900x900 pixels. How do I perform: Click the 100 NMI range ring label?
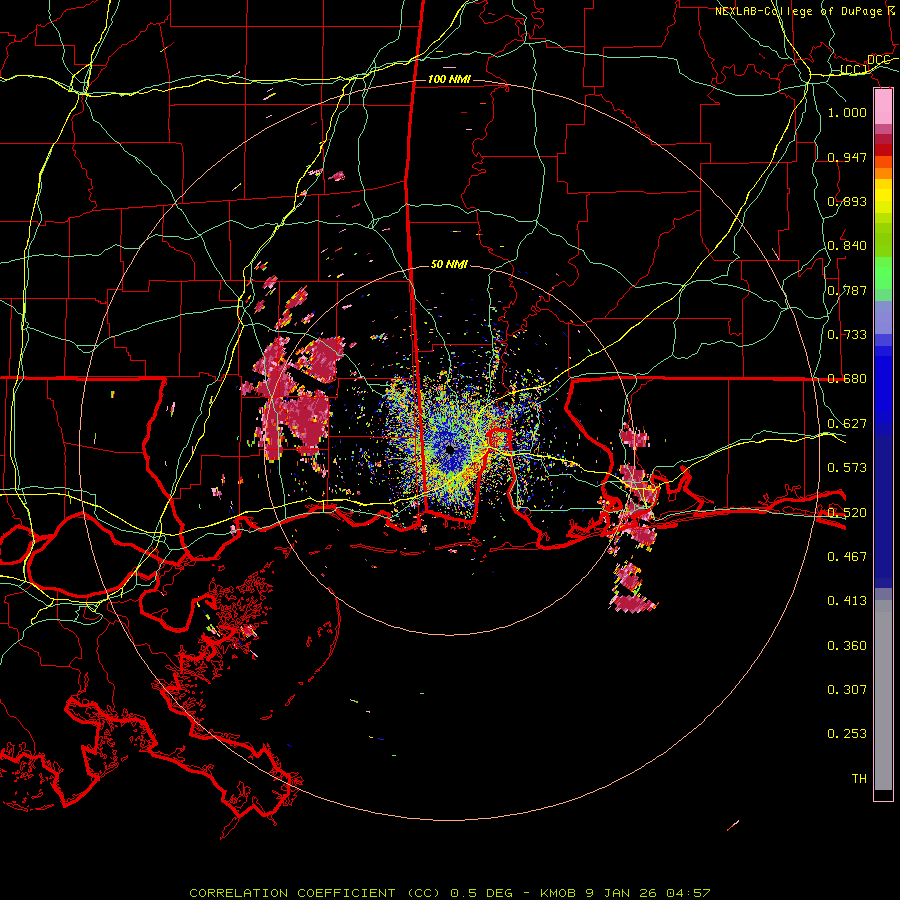(x=449, y=79)
